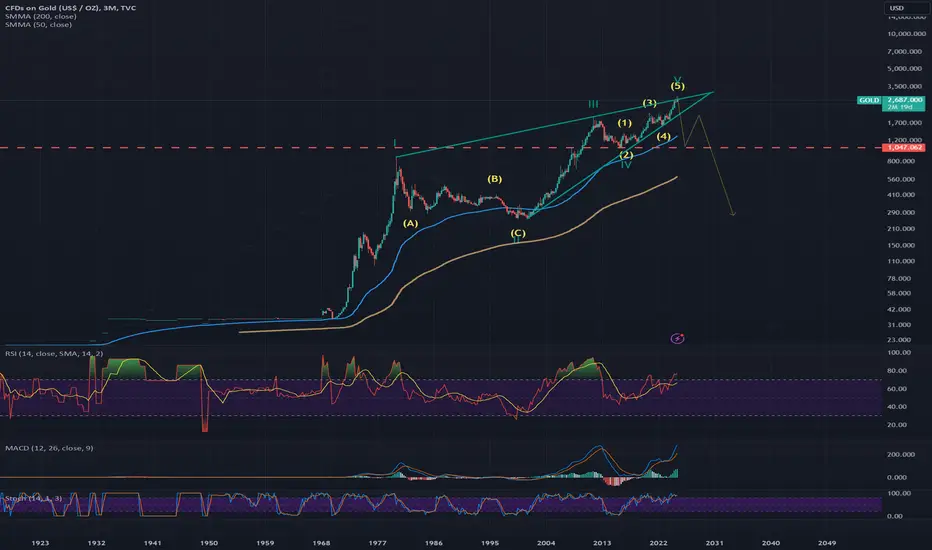Select the yellow (4) wave label

pyautogui.click(x=663, y=136)
